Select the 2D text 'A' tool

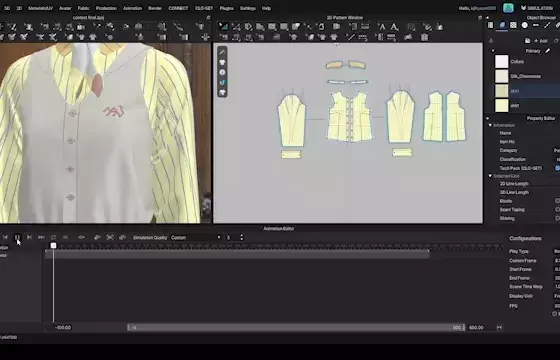pos(382,26)
